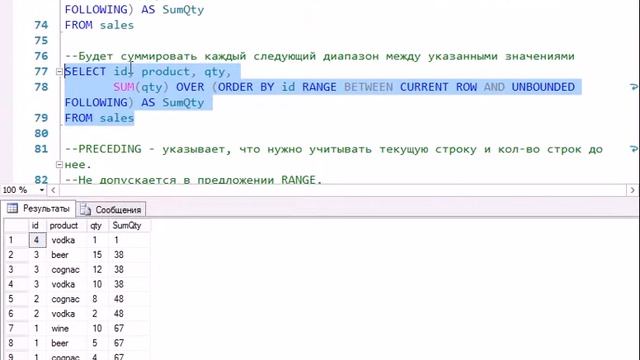
Task: Select SumQty 67 in row 7
Action: (x=129, y=328)
